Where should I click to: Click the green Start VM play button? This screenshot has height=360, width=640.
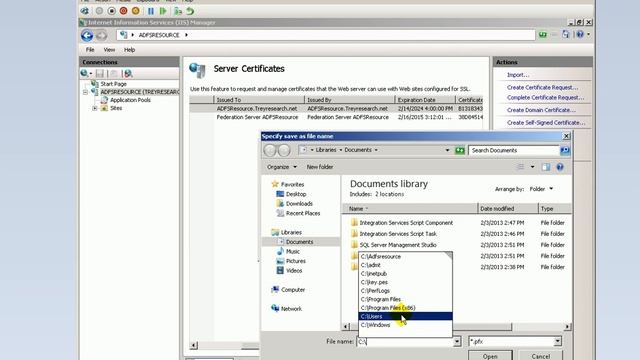(163, 11)
